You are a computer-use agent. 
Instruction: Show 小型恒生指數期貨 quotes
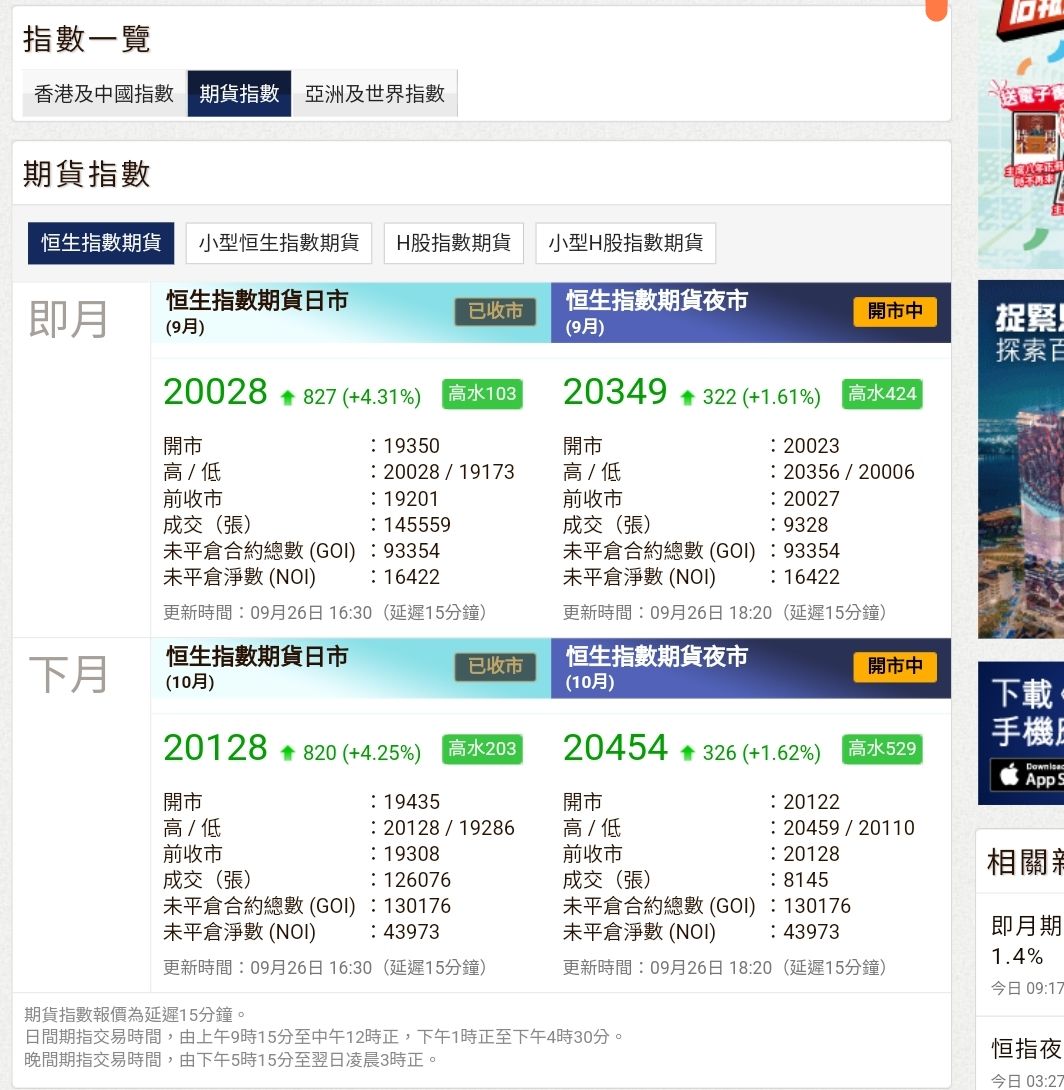point(279,243)
